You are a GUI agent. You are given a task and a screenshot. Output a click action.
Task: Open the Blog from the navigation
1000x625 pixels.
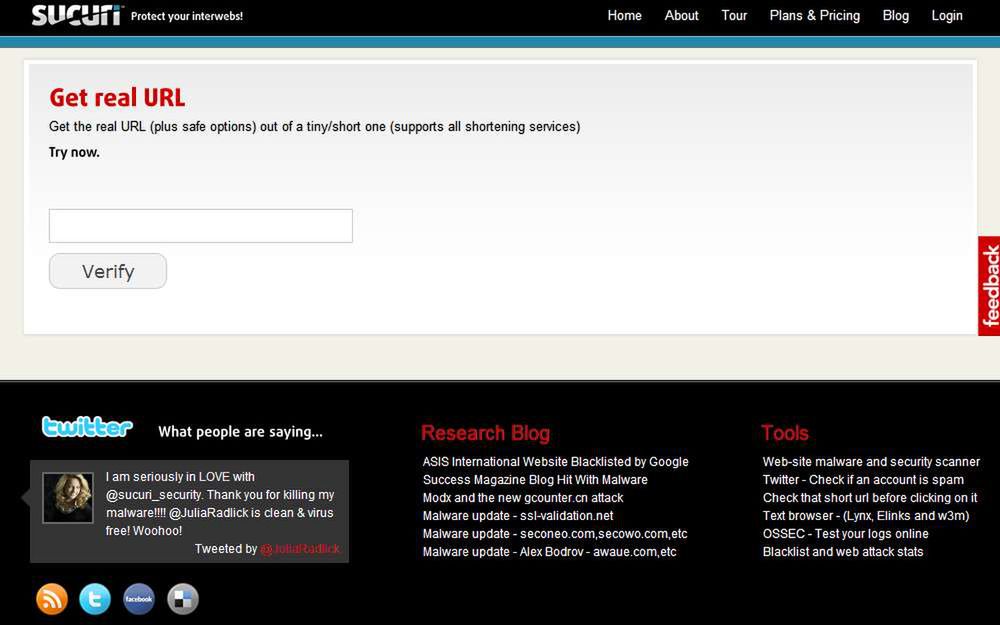coord(895,15)
